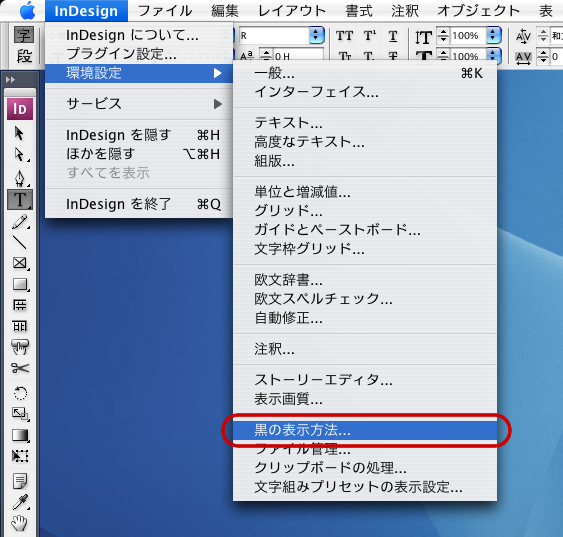Open クリップボードの処理... preferences
This screenshot has height=537, width=563.
(365, 468)
